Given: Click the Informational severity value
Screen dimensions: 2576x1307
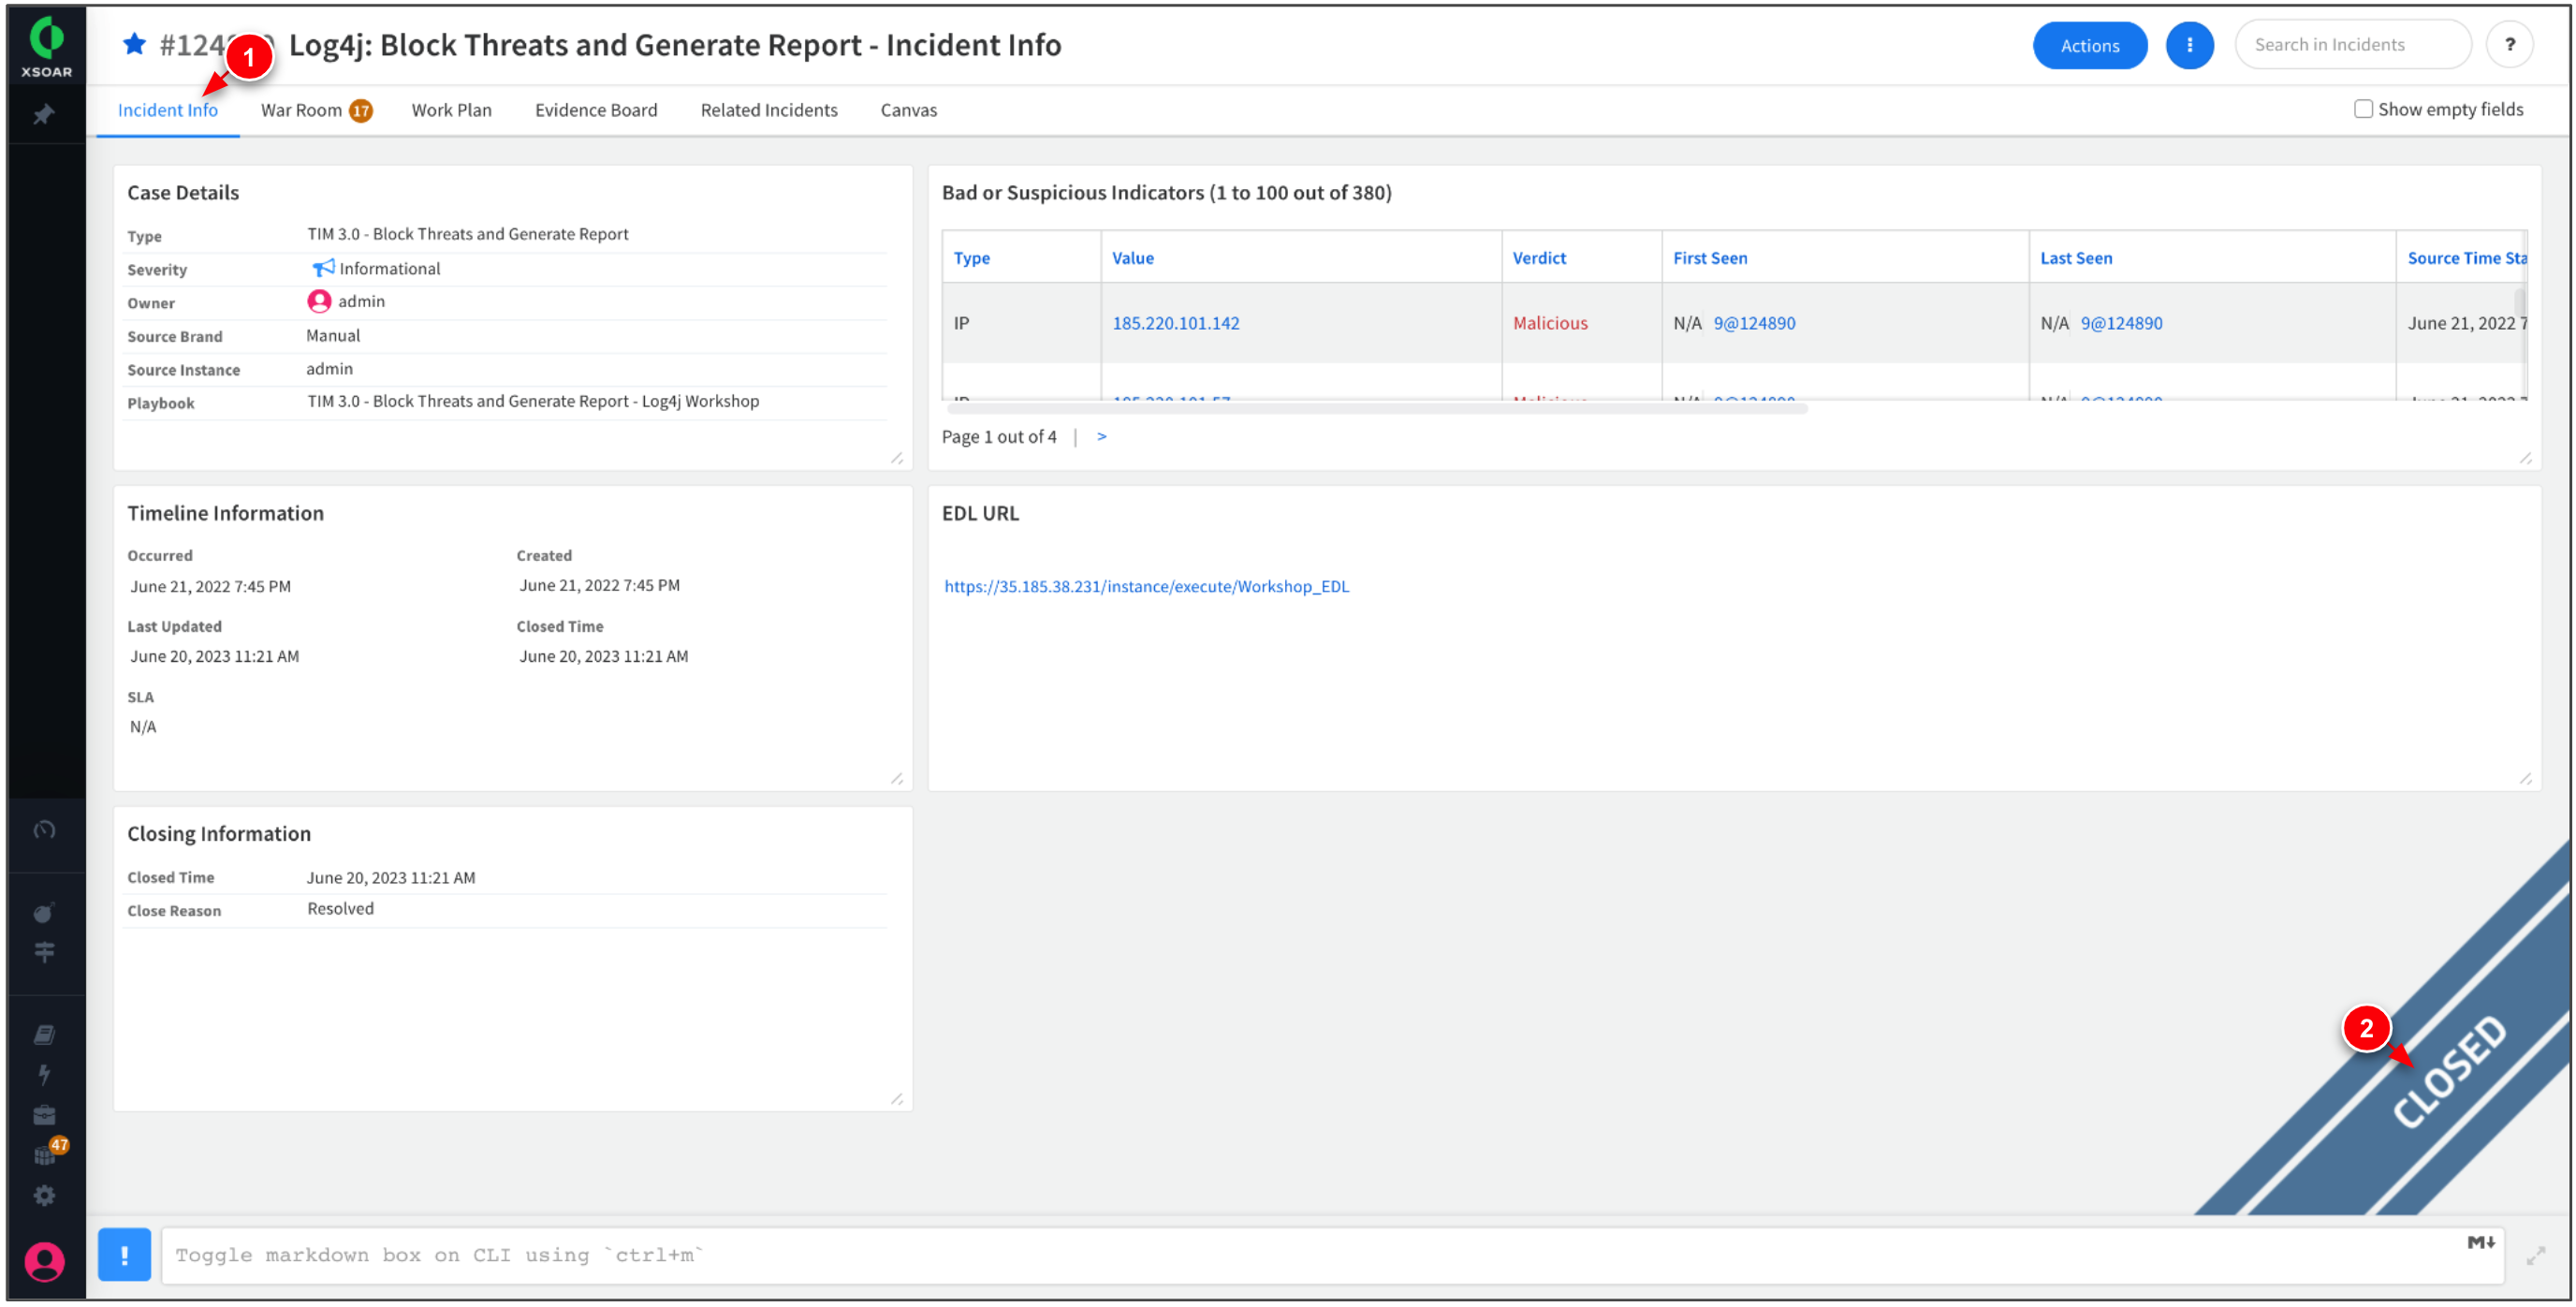Looking at the screenshot, I should 390,268.
